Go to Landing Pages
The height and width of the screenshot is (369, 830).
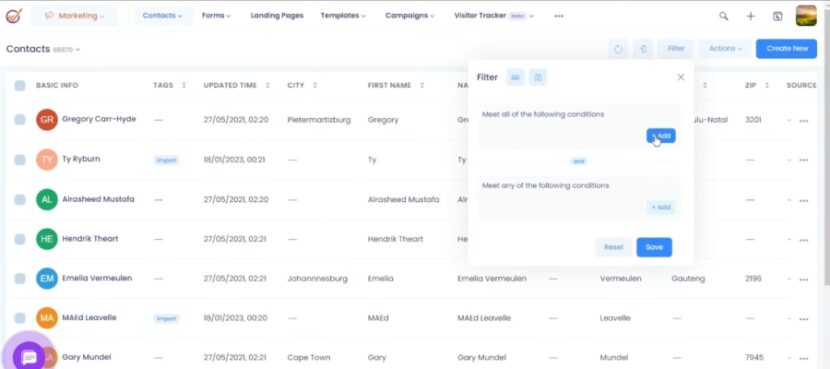[x=277, y=16]
